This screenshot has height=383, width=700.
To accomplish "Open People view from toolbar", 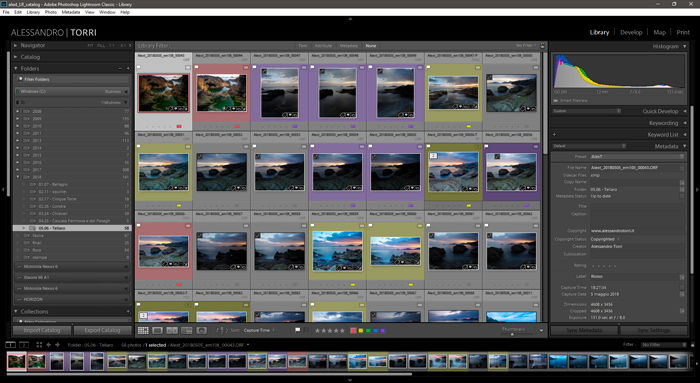I will click(x=201, y=330).
